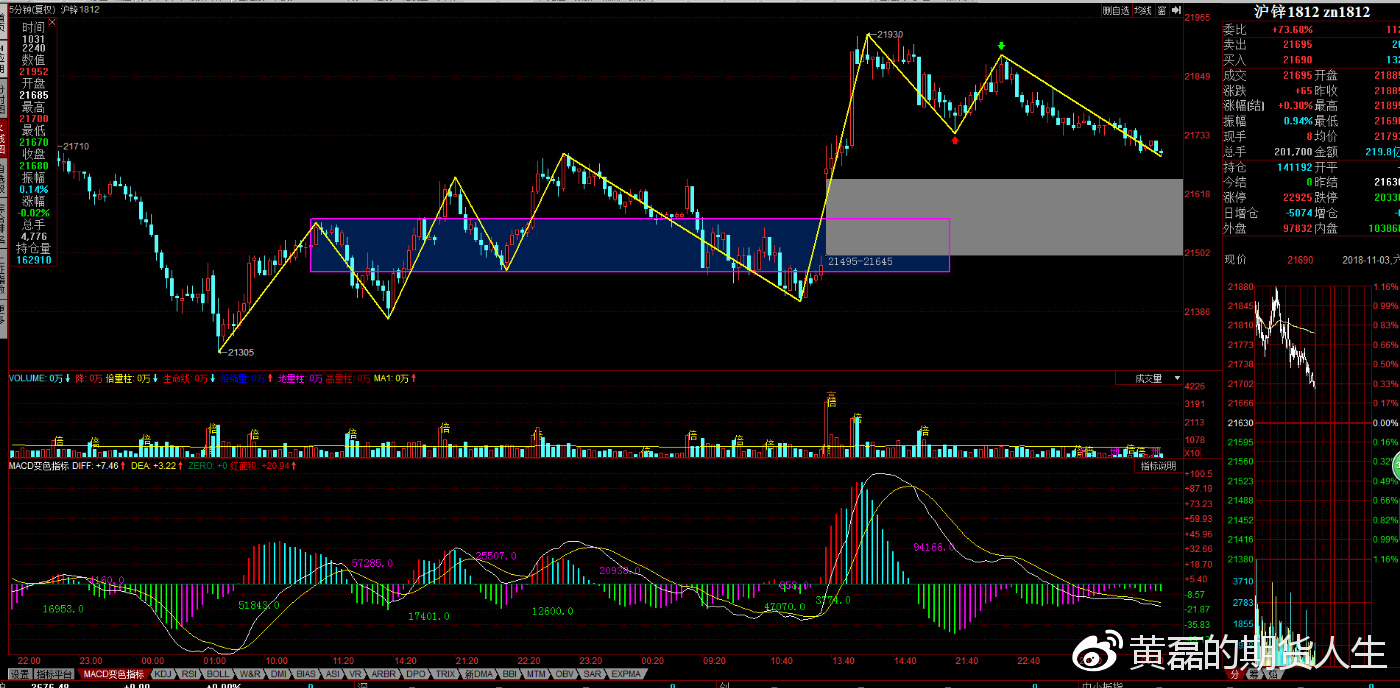Click the 57285.0 MACD area label
This screenshot has width=1400, height=688.
pos(372,564)
